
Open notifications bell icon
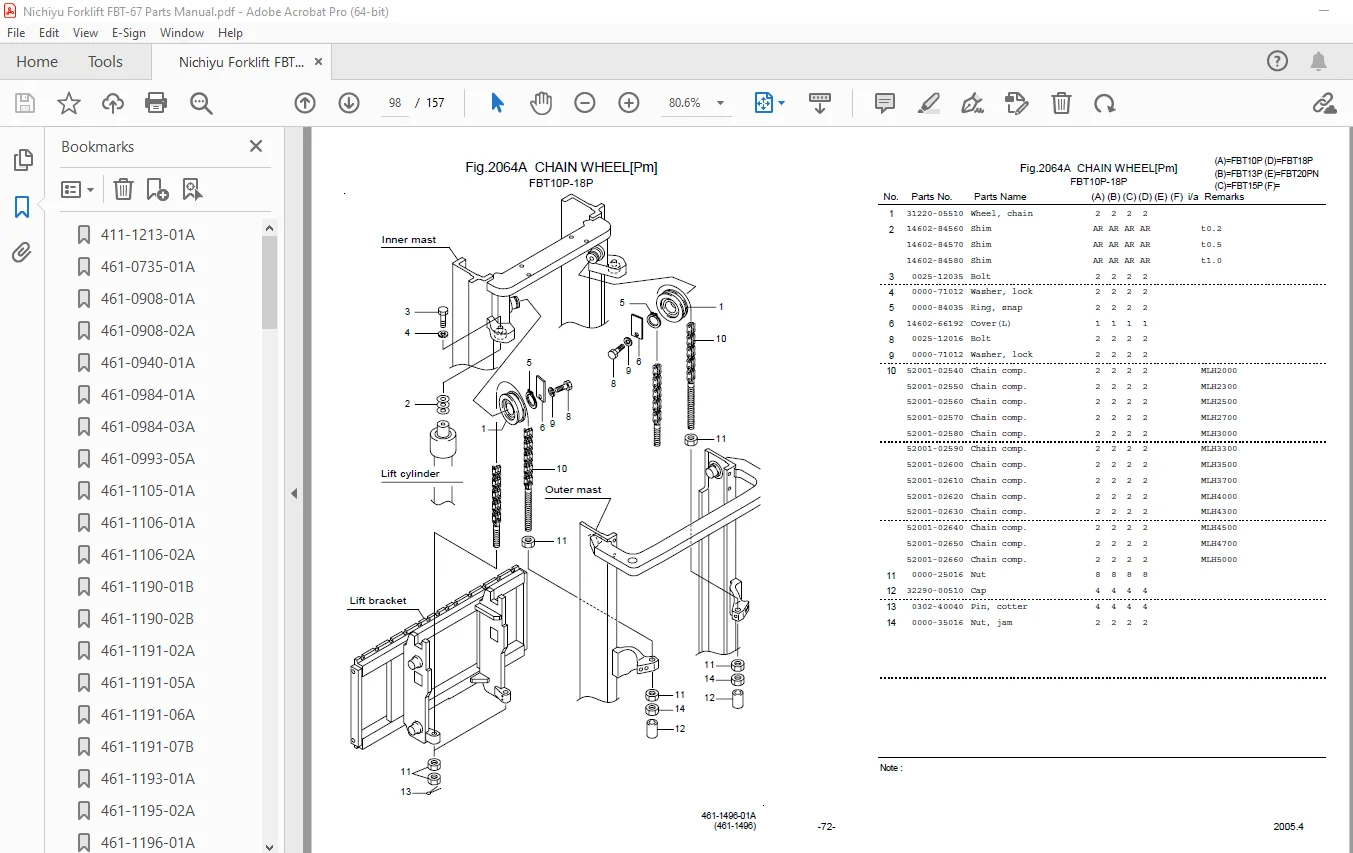(1320, 61)
